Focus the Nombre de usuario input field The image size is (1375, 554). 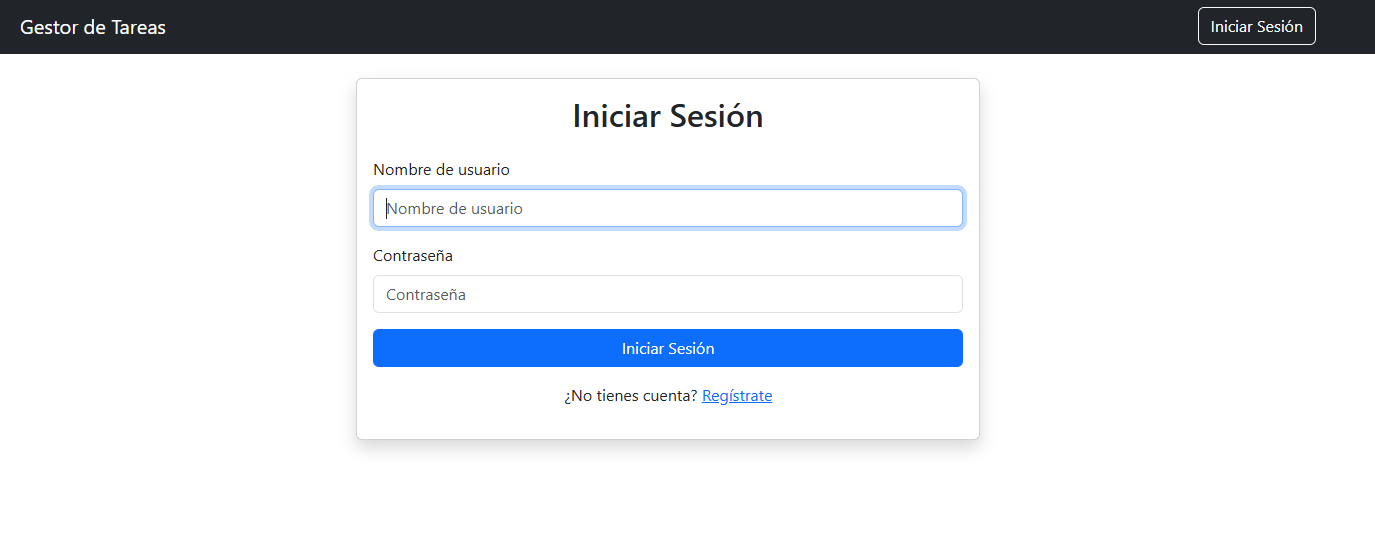click(667, 208)
